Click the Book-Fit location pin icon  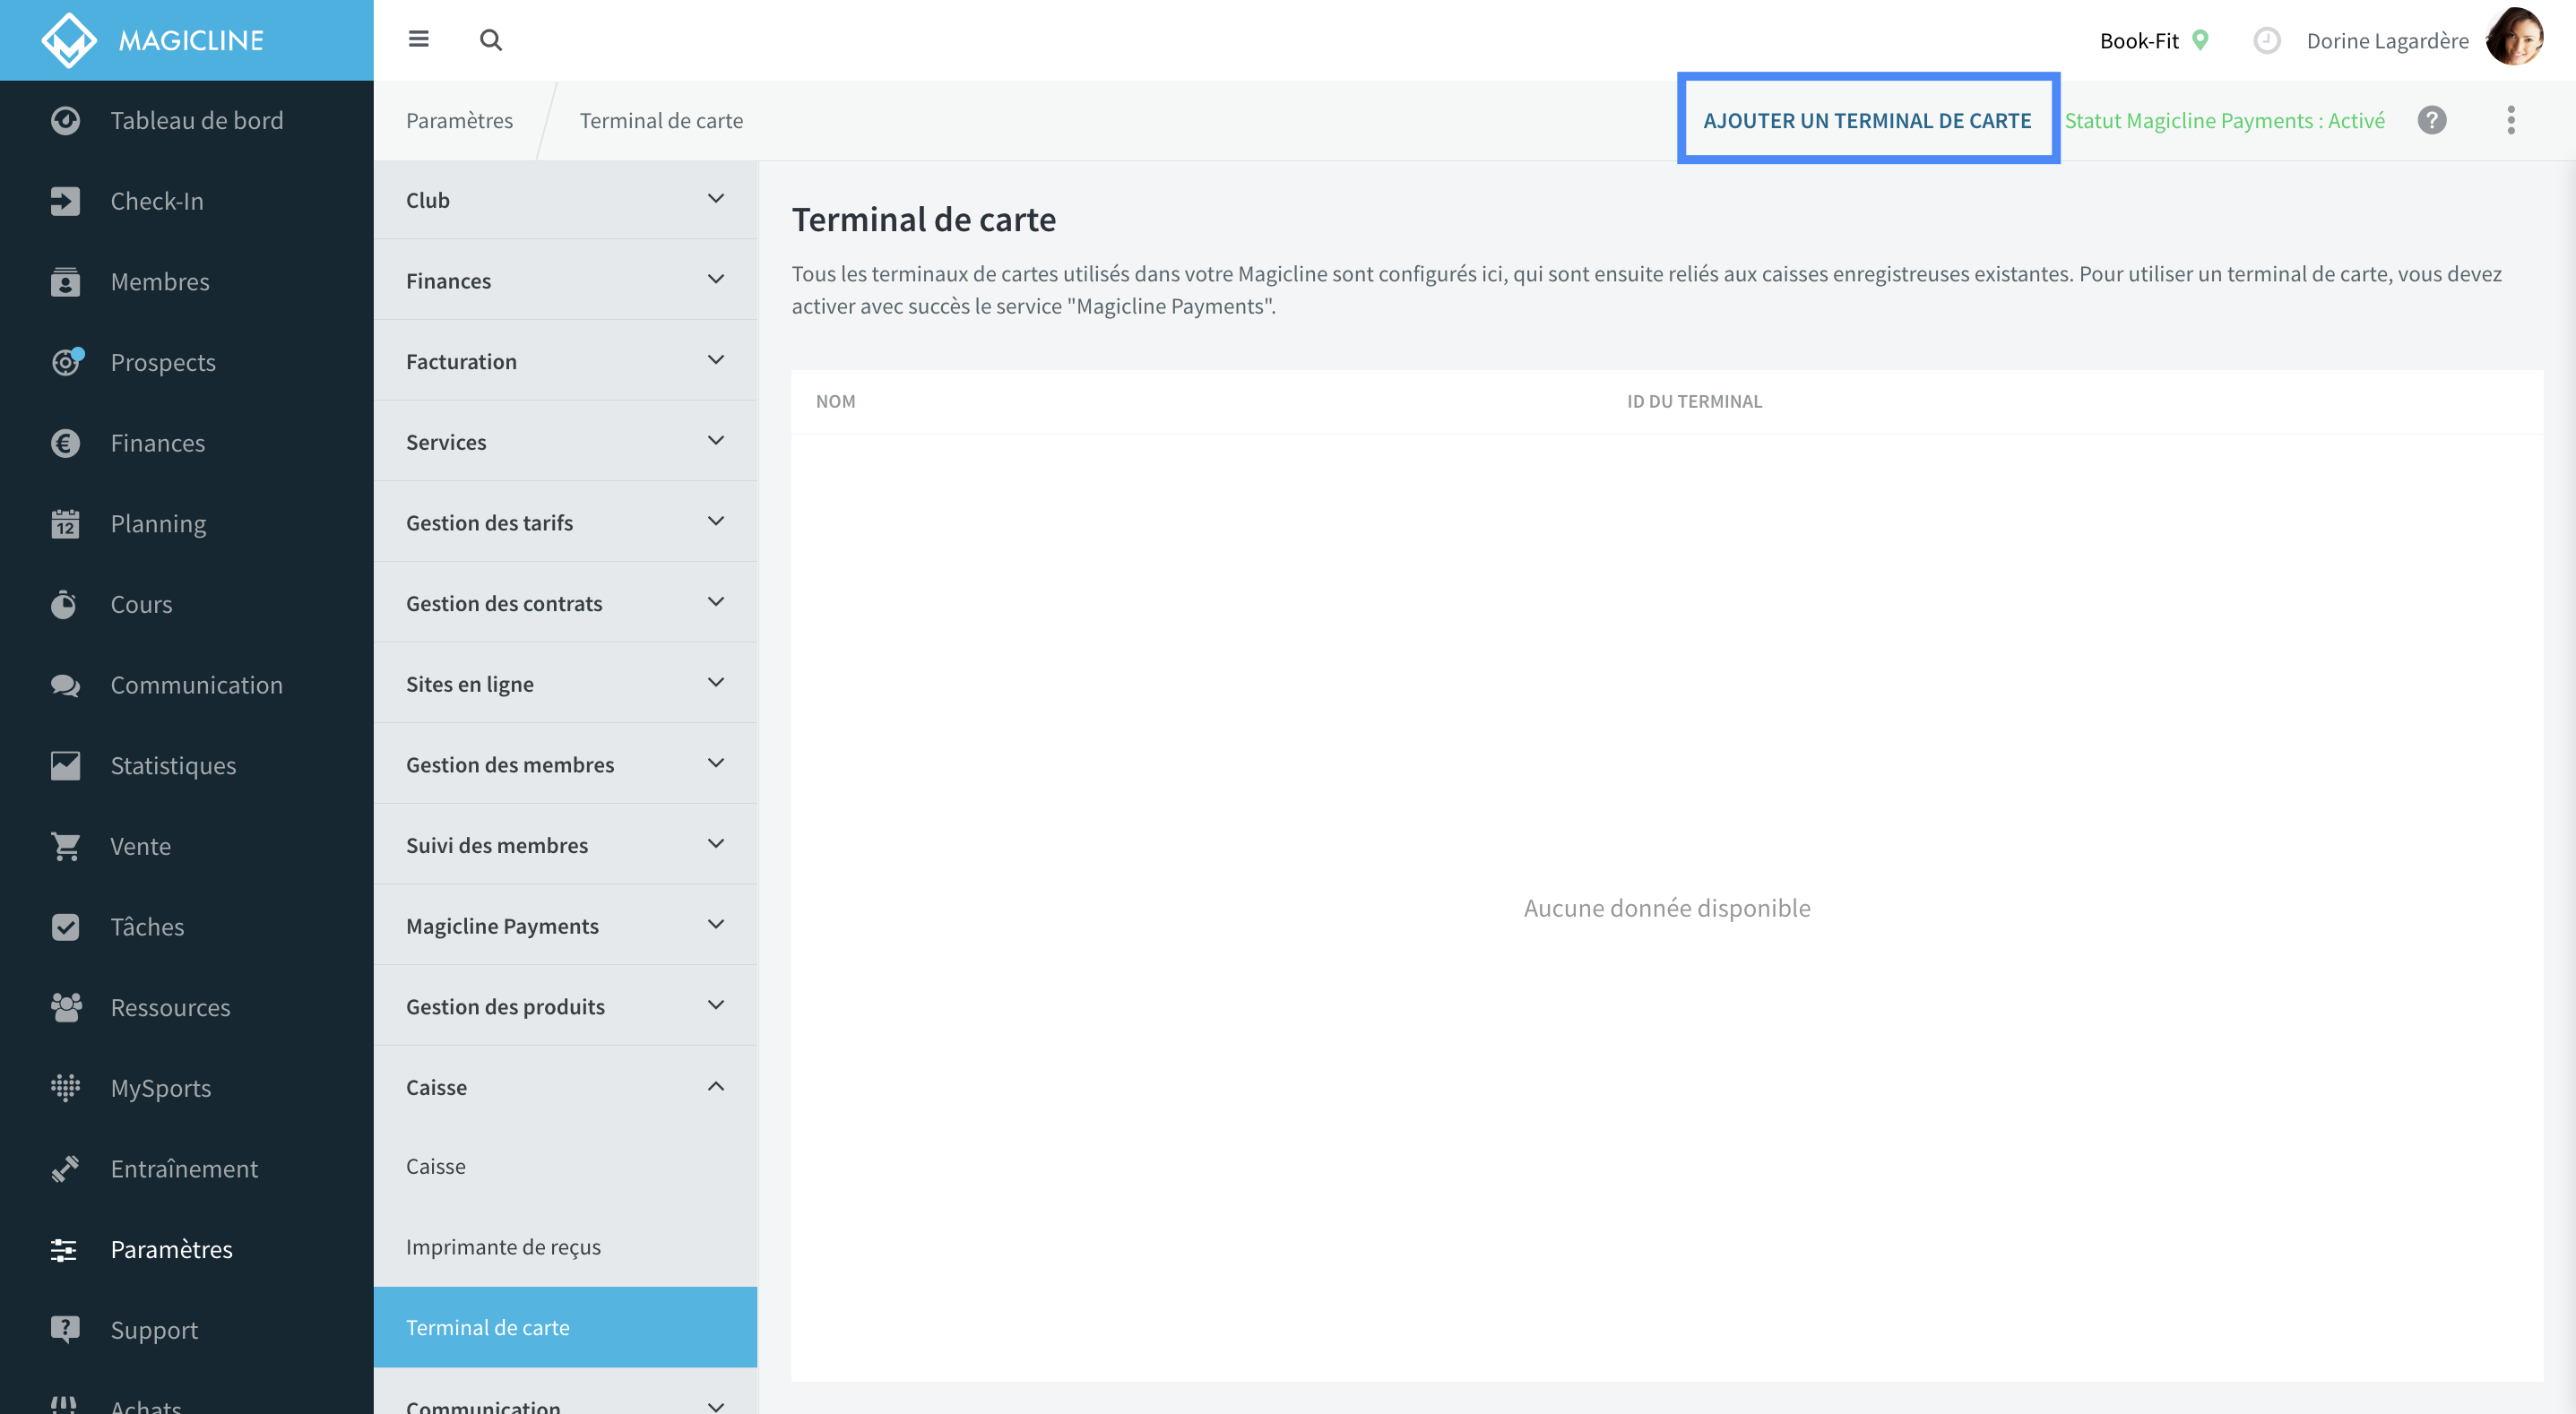click(2200, 40)
